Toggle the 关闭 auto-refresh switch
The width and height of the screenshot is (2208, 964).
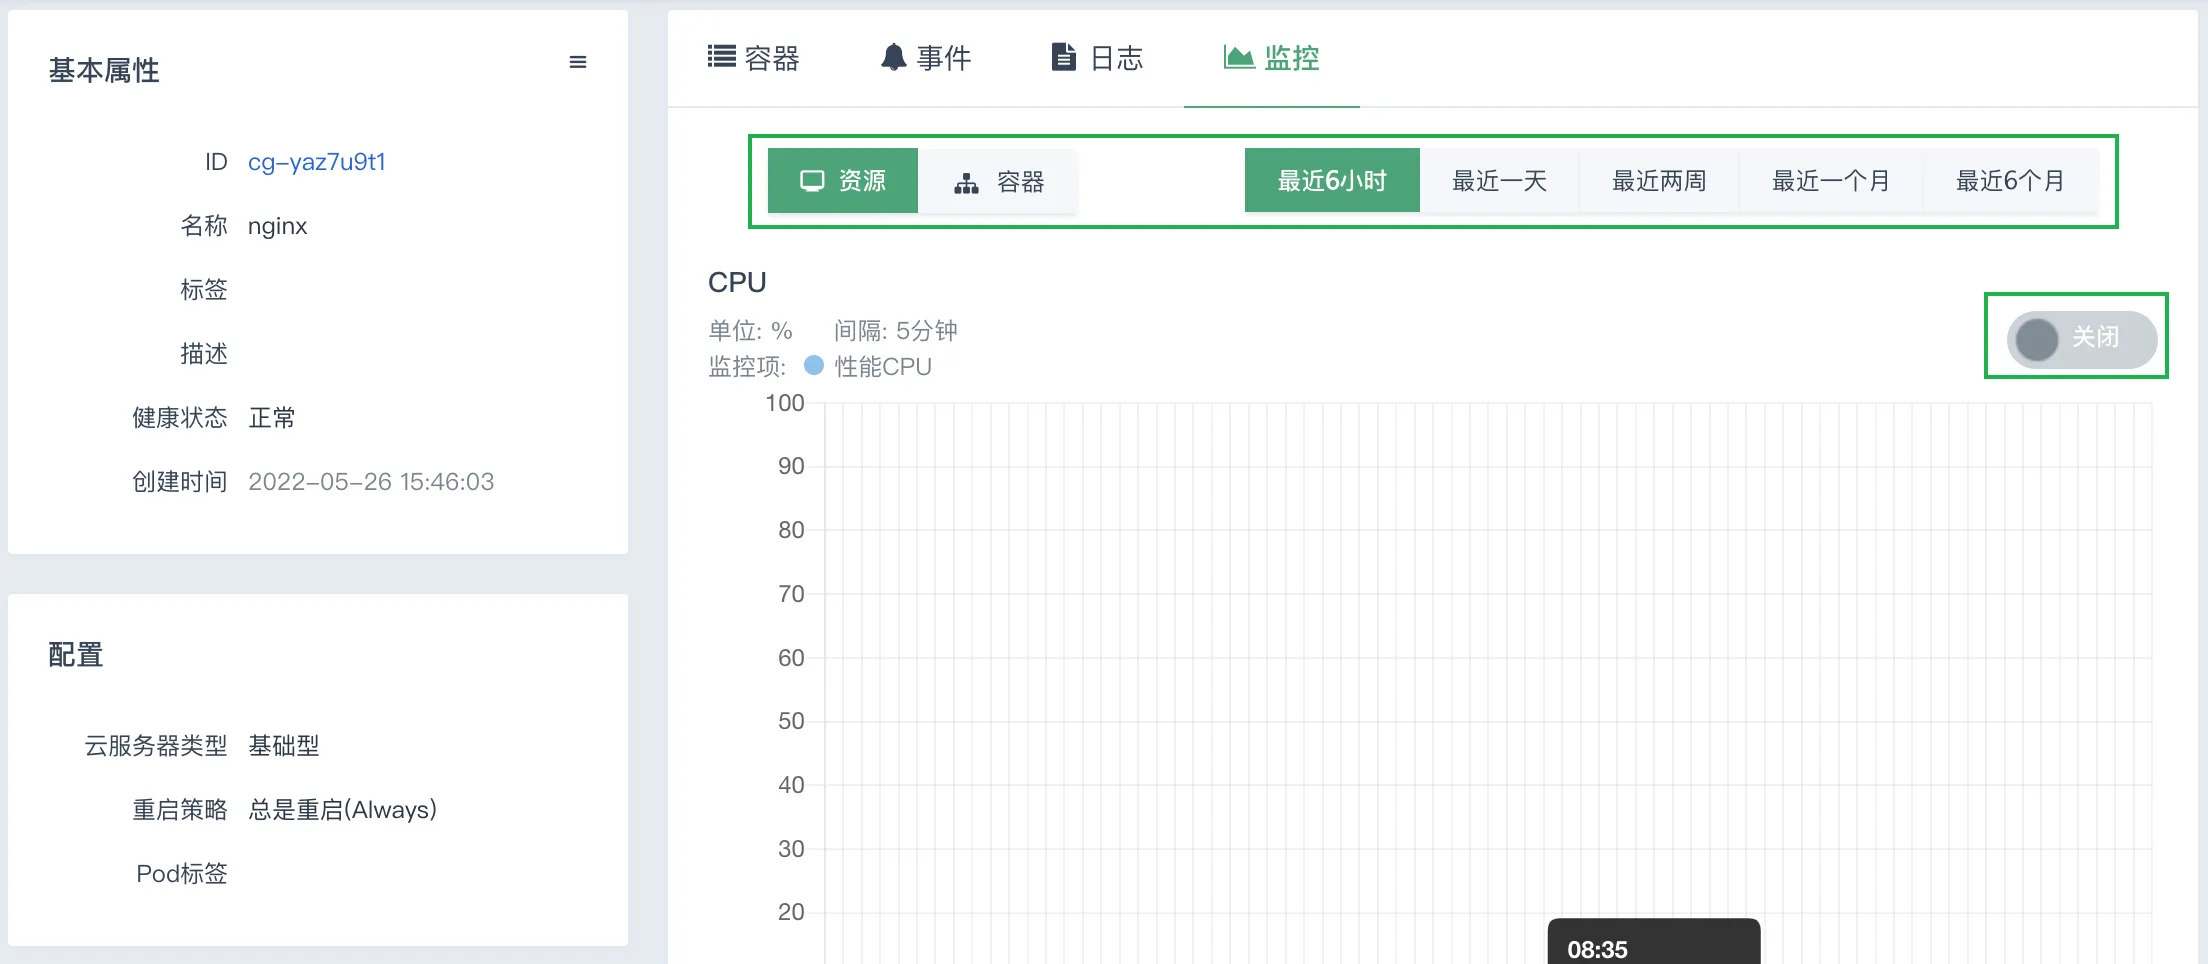pos(2081,339)
